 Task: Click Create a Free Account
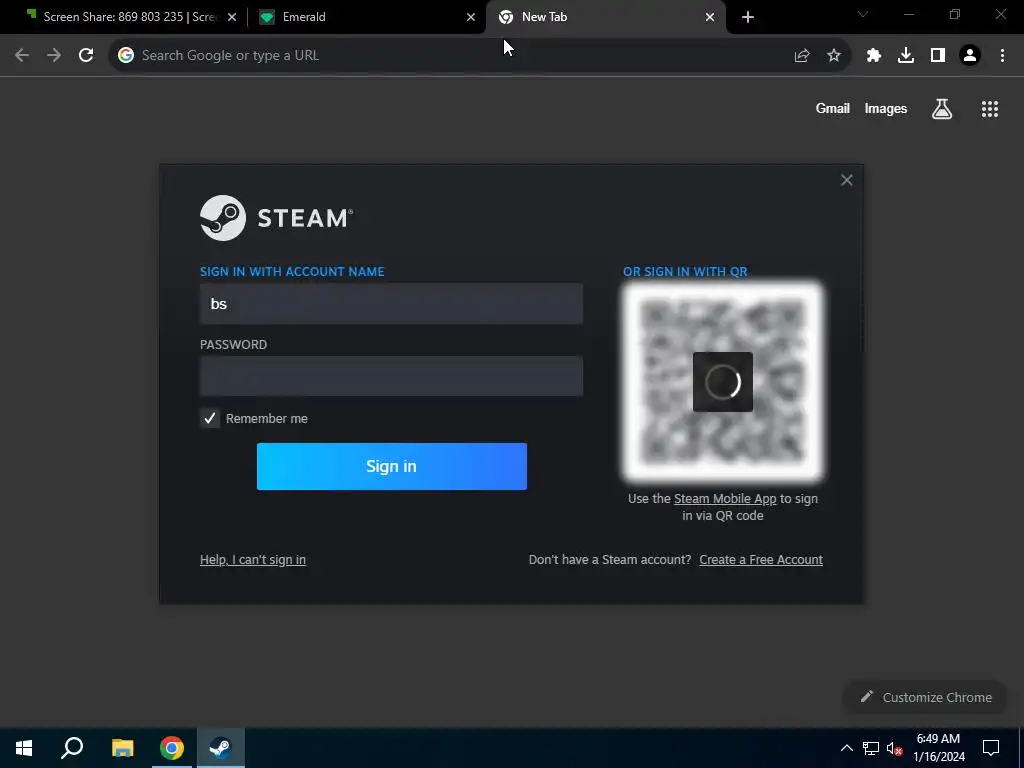pyautogui.click(x=761, y=560)
